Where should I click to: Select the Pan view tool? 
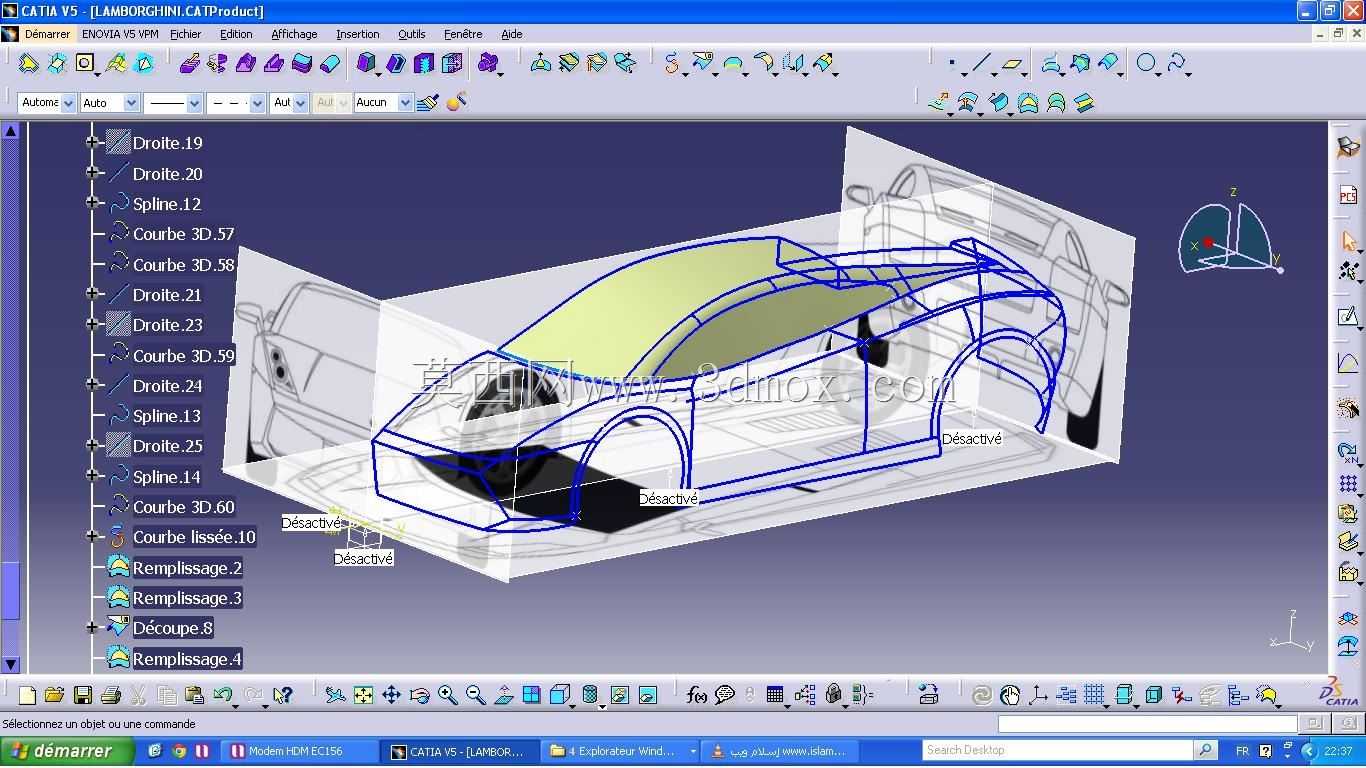tap(391, 695)
